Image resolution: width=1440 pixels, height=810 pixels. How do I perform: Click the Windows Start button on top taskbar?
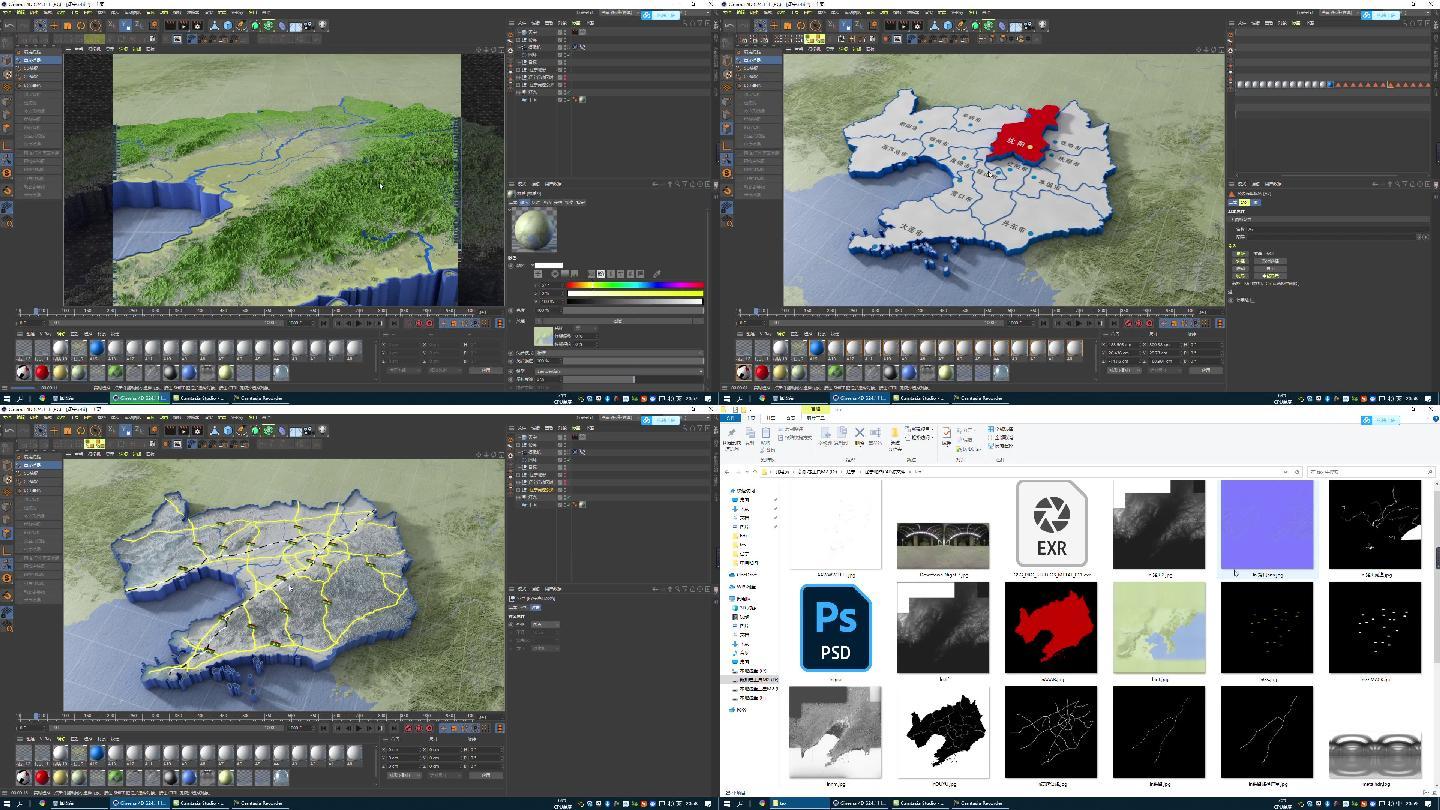pos(7,398)
